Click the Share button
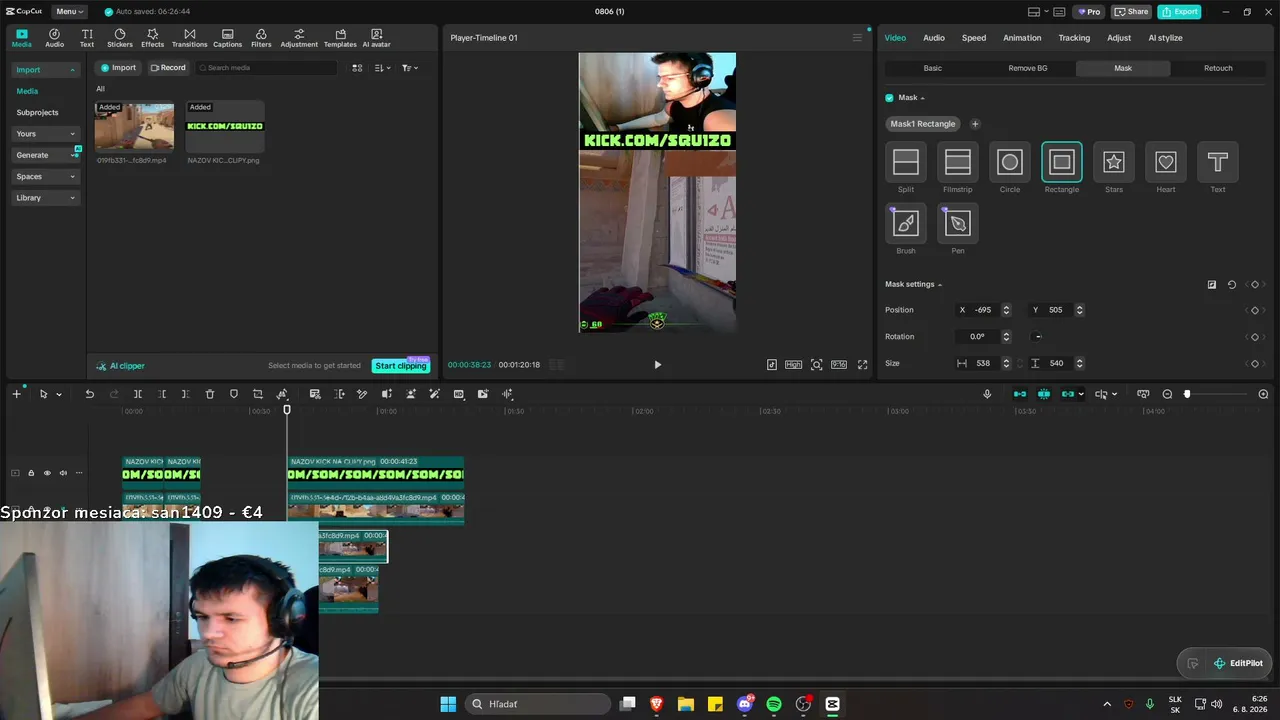 (1132, 12)
